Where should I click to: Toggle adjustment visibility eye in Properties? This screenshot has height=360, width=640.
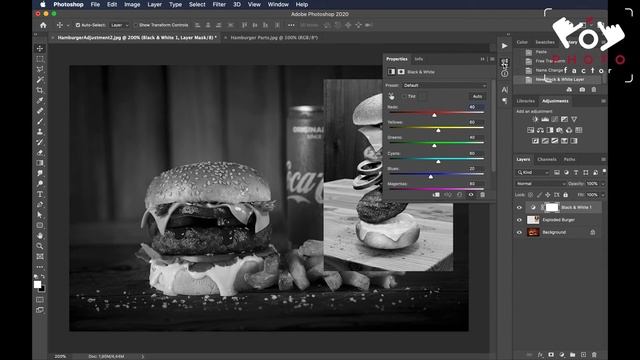click(471, 195)
